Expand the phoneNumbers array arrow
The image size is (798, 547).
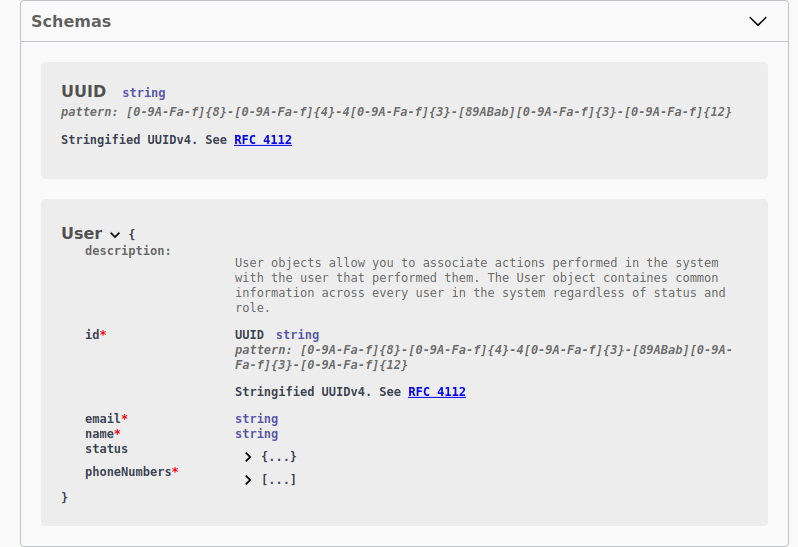[248, 480]
